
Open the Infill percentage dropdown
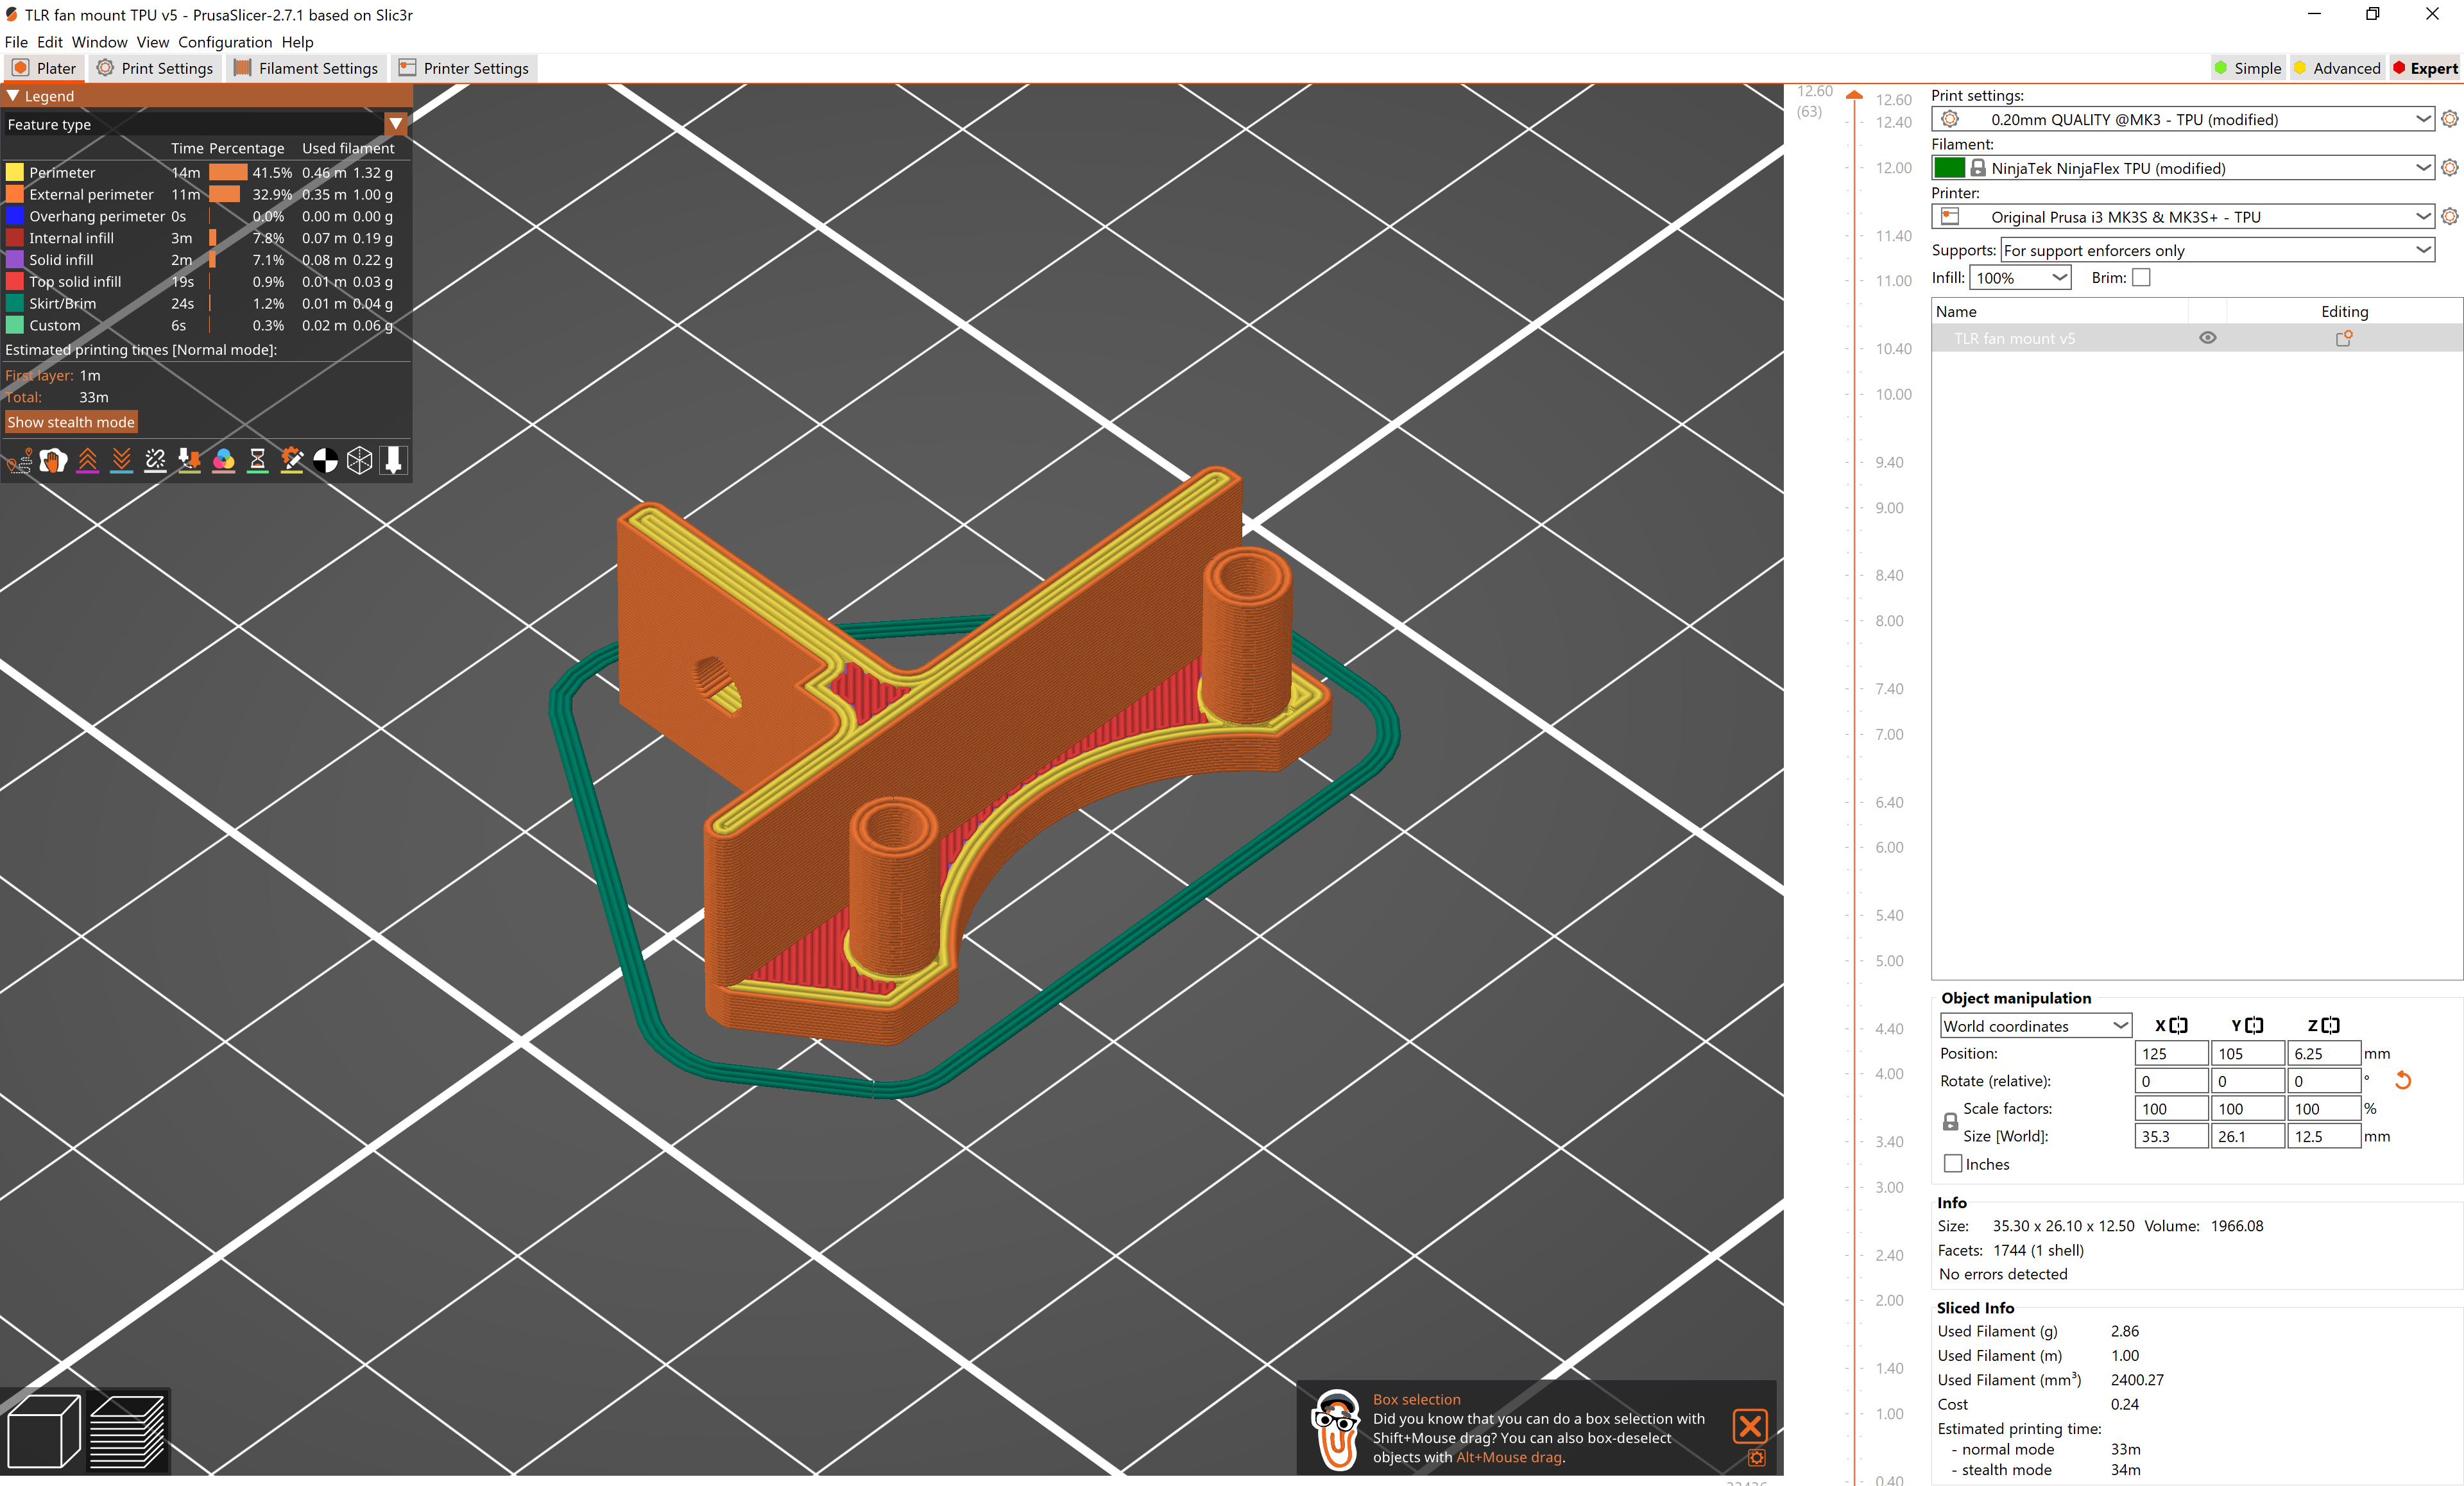click(2019, 278)
